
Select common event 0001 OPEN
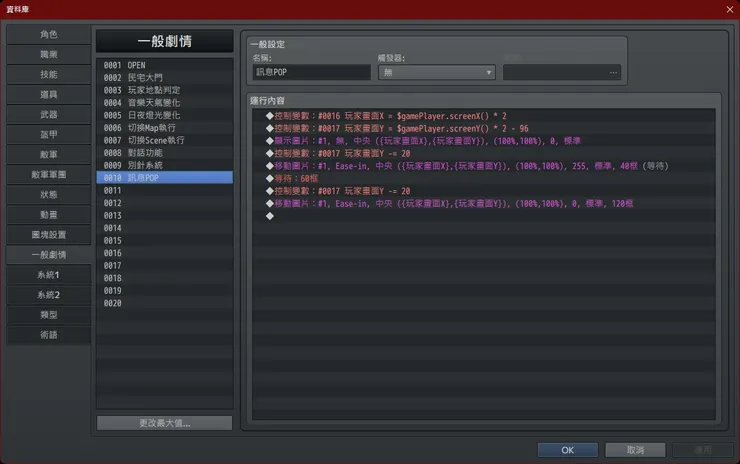(x=164, y=65)
